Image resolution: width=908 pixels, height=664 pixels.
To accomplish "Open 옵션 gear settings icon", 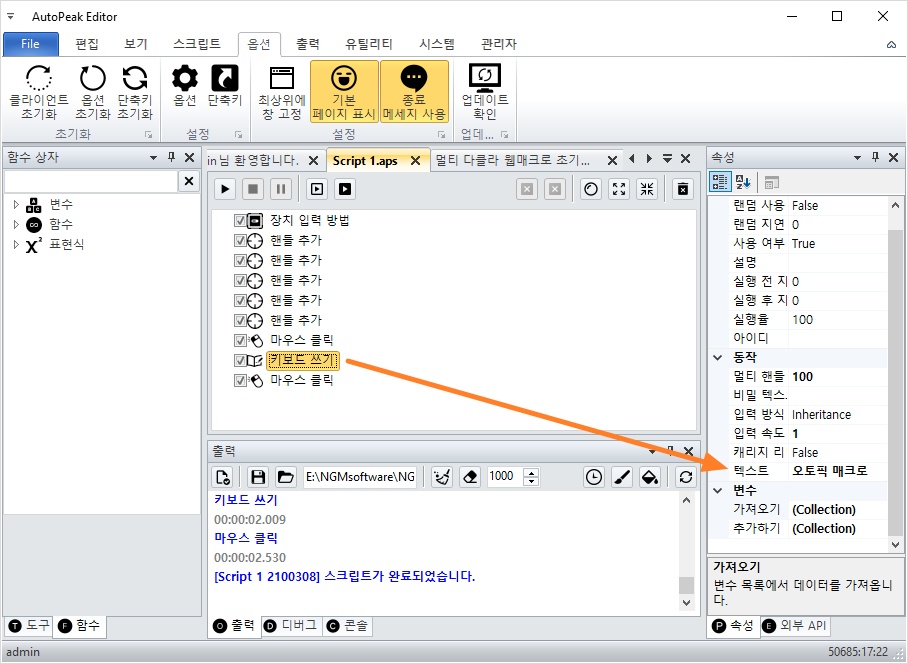I will pyautogui.click(x=185, y=78).
